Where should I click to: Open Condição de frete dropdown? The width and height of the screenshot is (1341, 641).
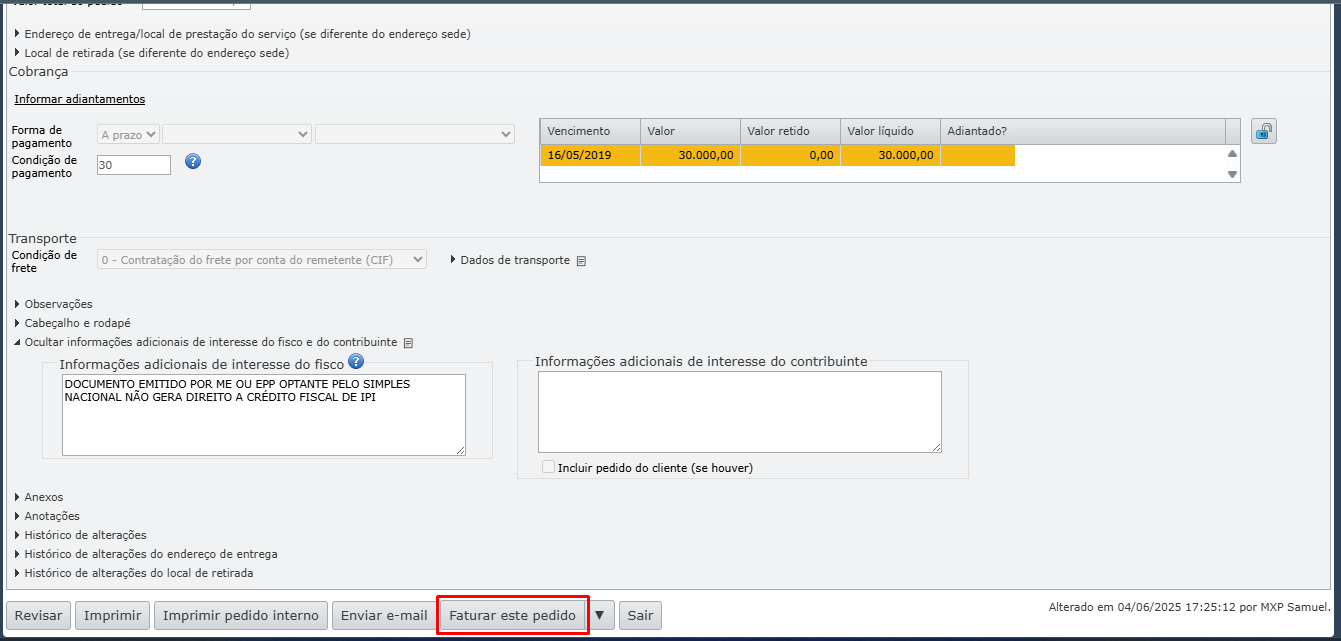(x=262, y=260)
